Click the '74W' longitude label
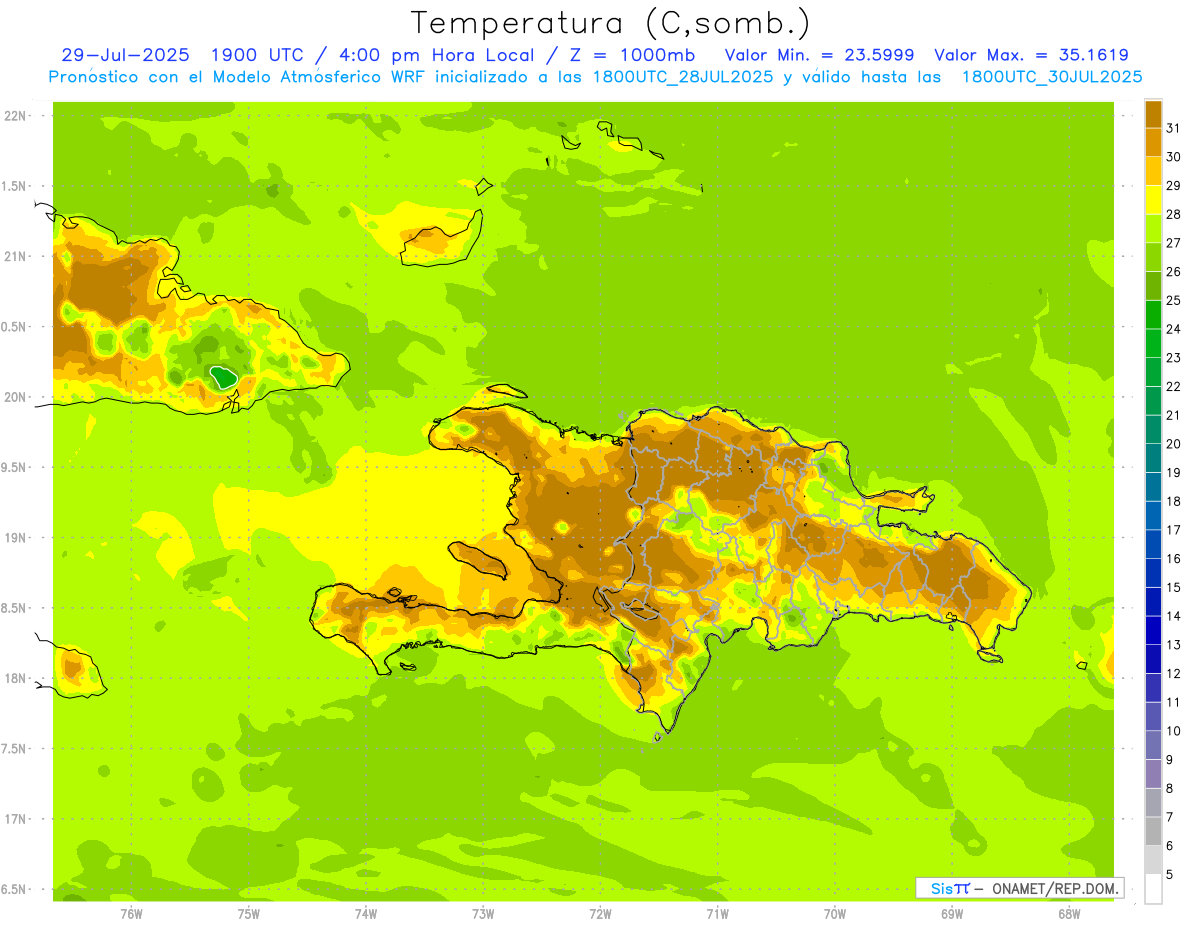 coord(366,914)
